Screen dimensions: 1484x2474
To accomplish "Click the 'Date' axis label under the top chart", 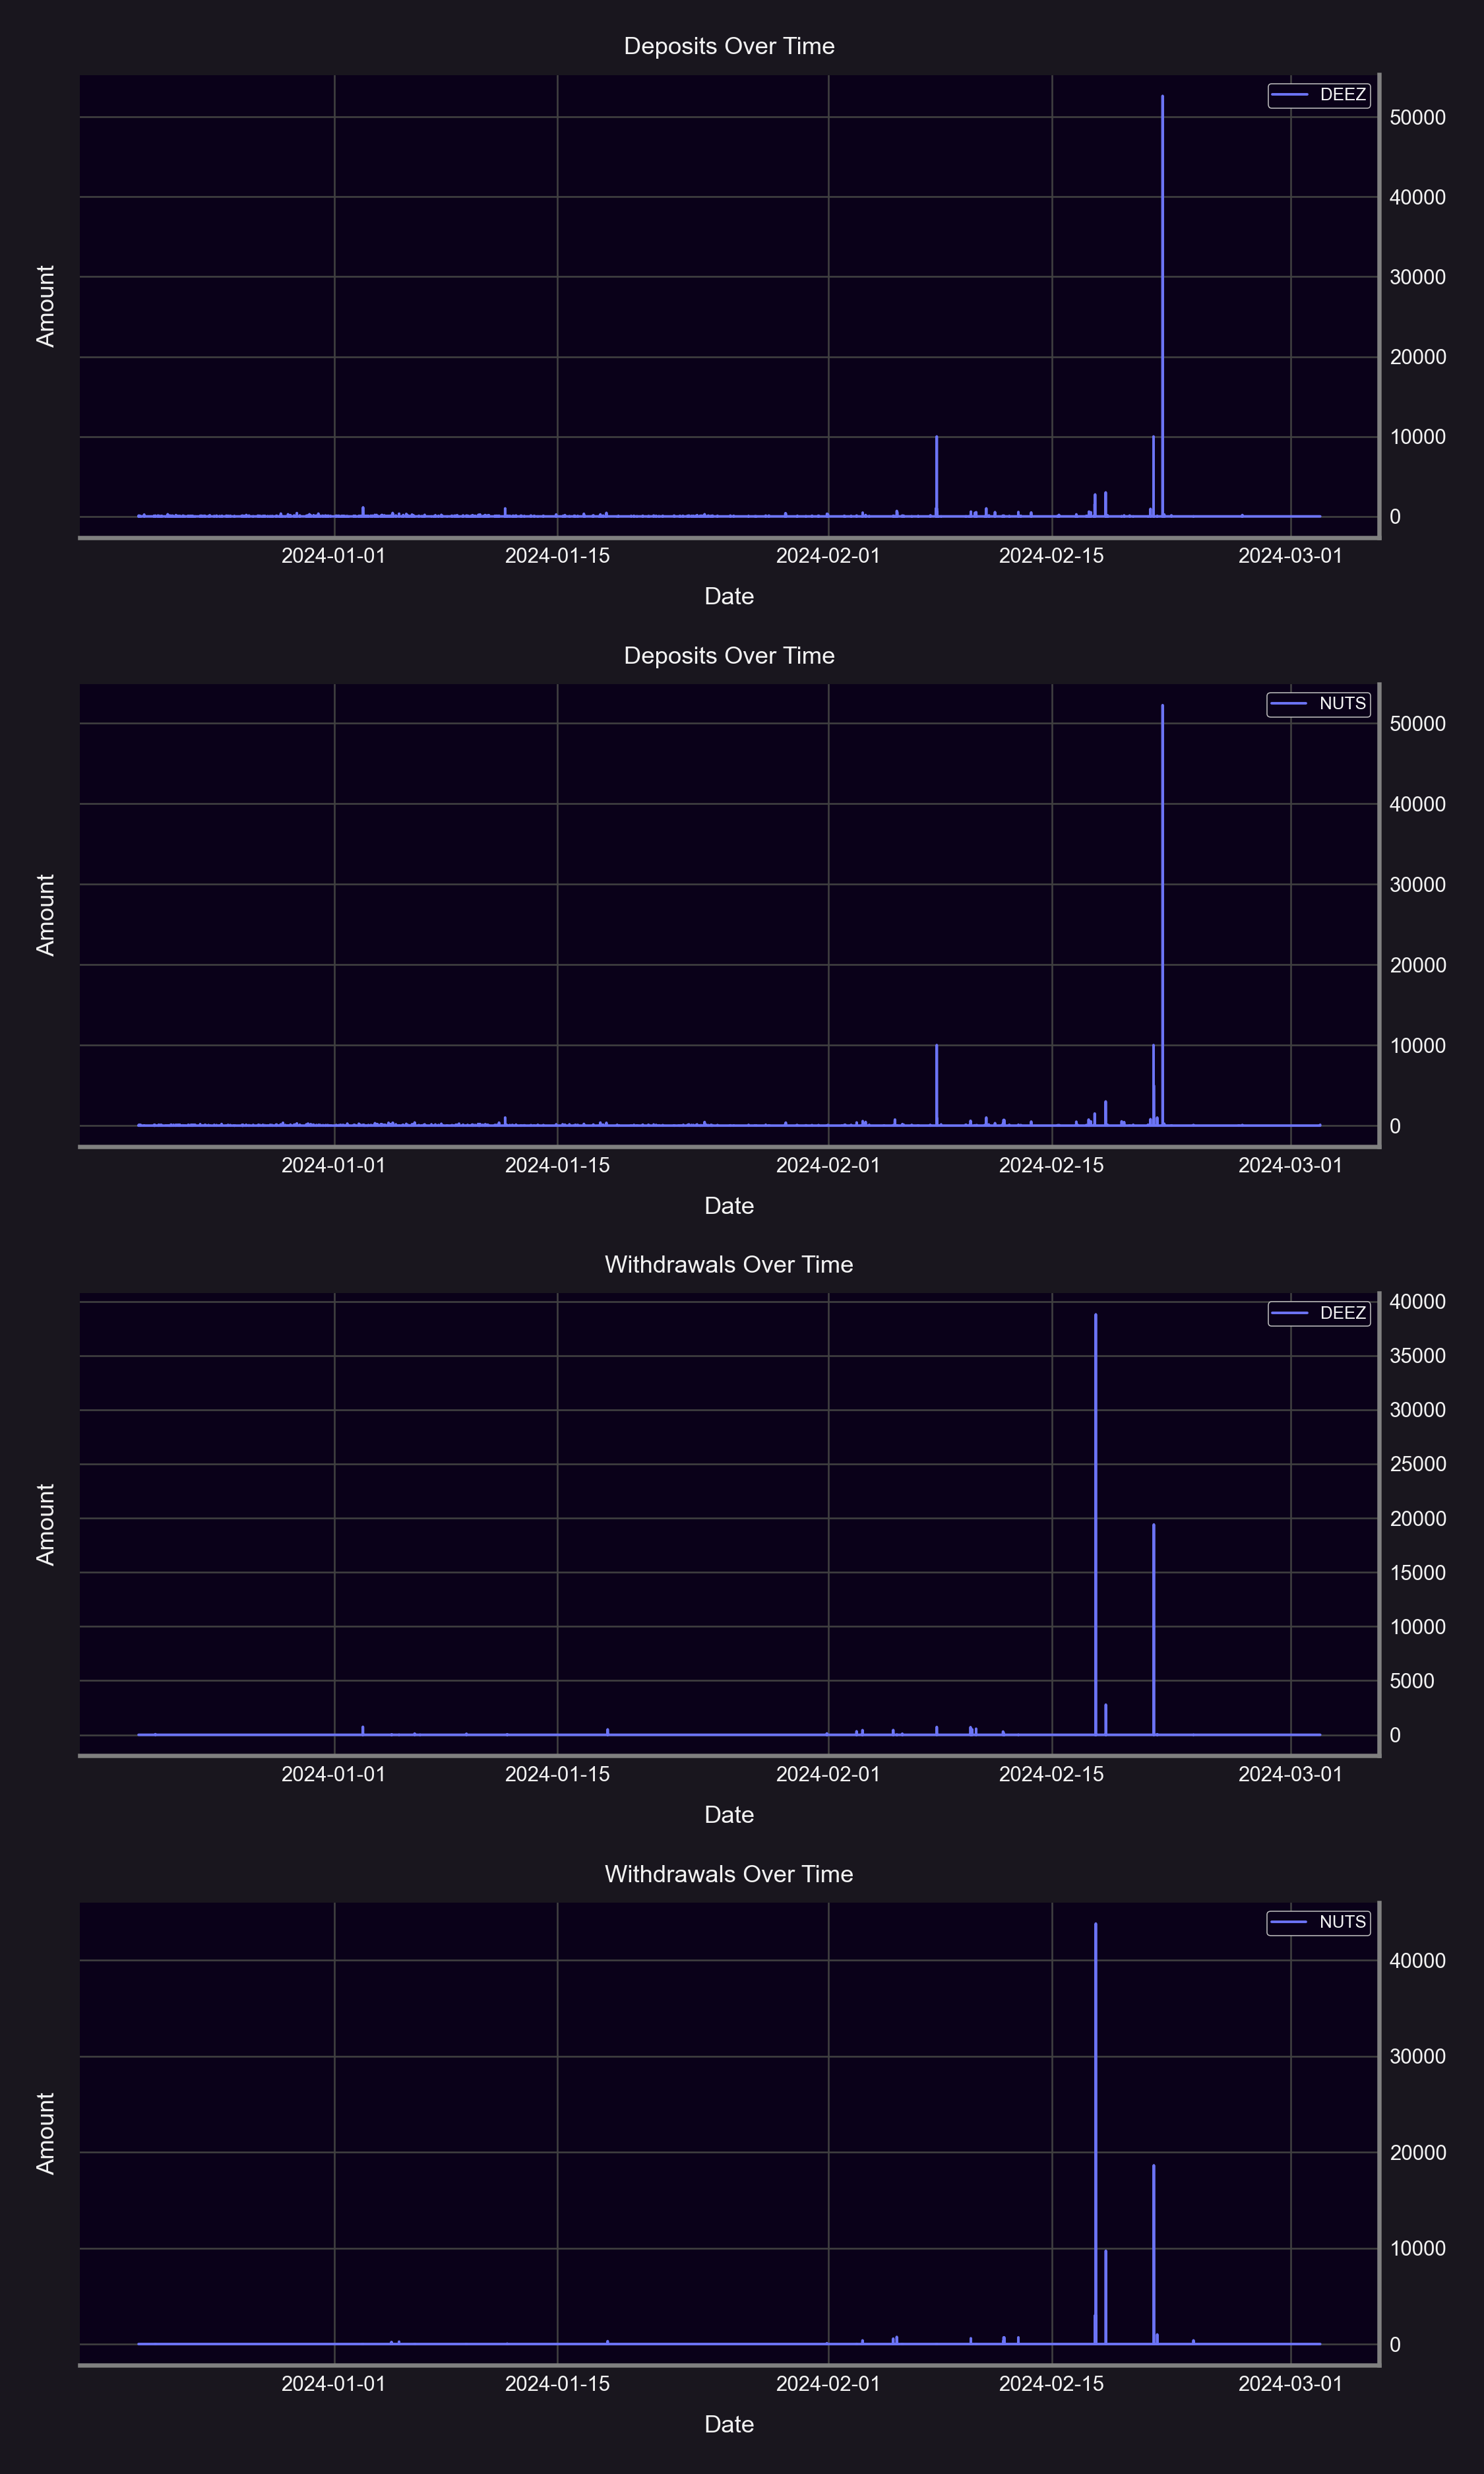I will pyautogui.click(x=729, y=597).
